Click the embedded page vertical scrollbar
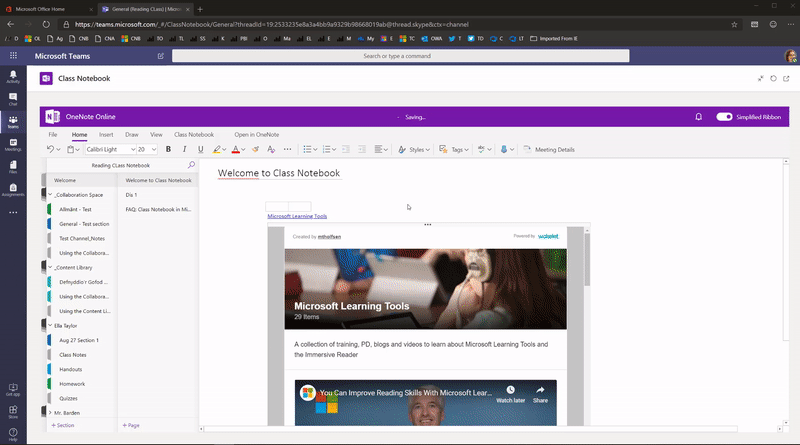 [x=587, y=260]
